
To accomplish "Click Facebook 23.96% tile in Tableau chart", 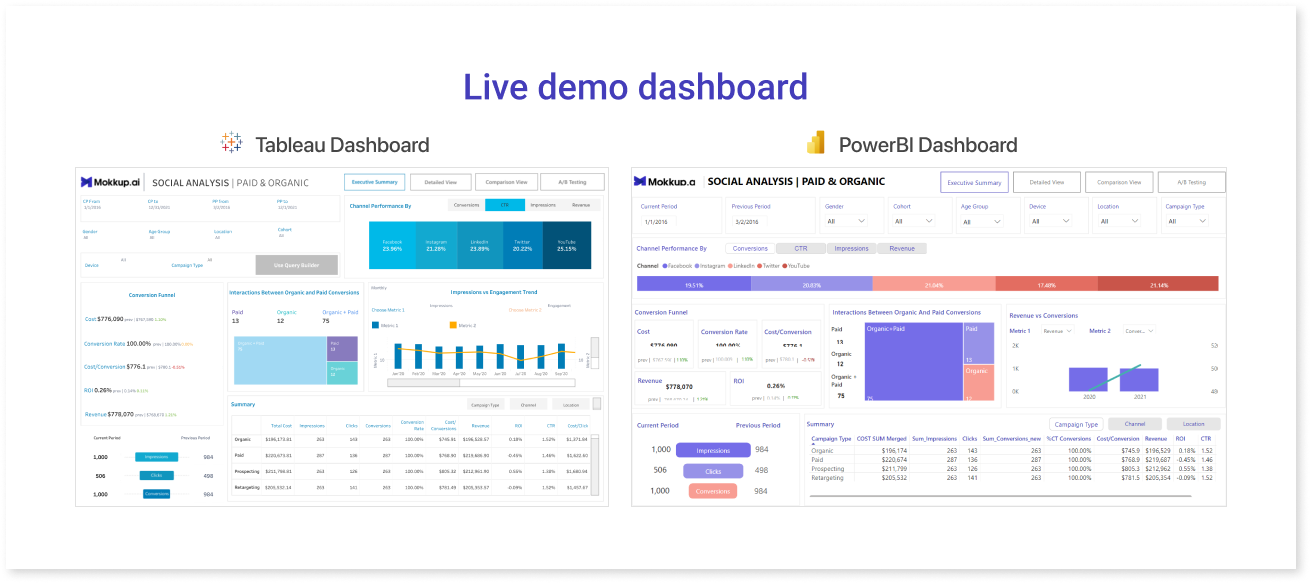I will [x=392, y=245].
